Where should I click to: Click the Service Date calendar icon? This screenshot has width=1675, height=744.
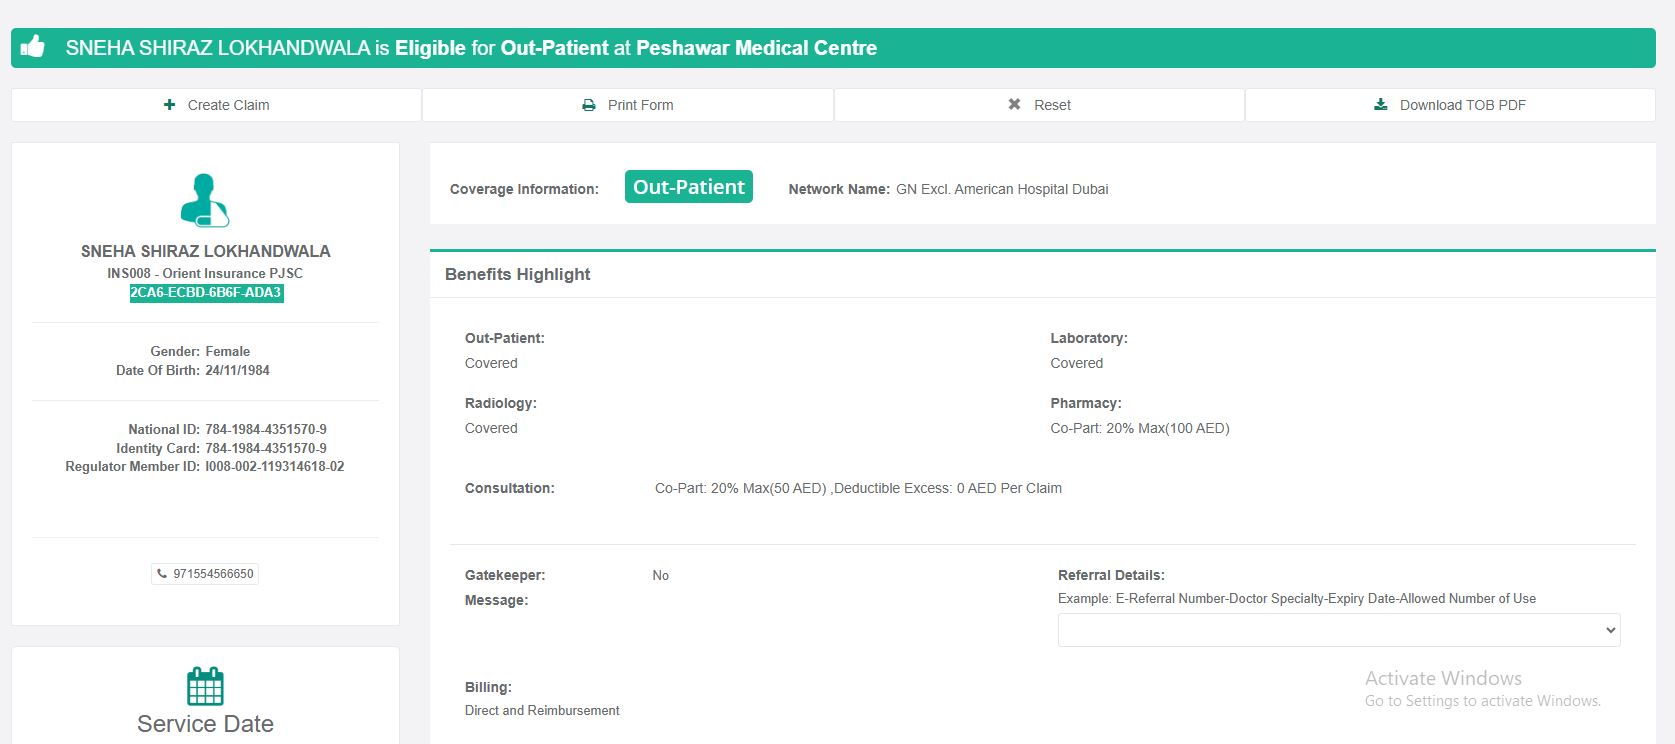click(x=205, y=686)
